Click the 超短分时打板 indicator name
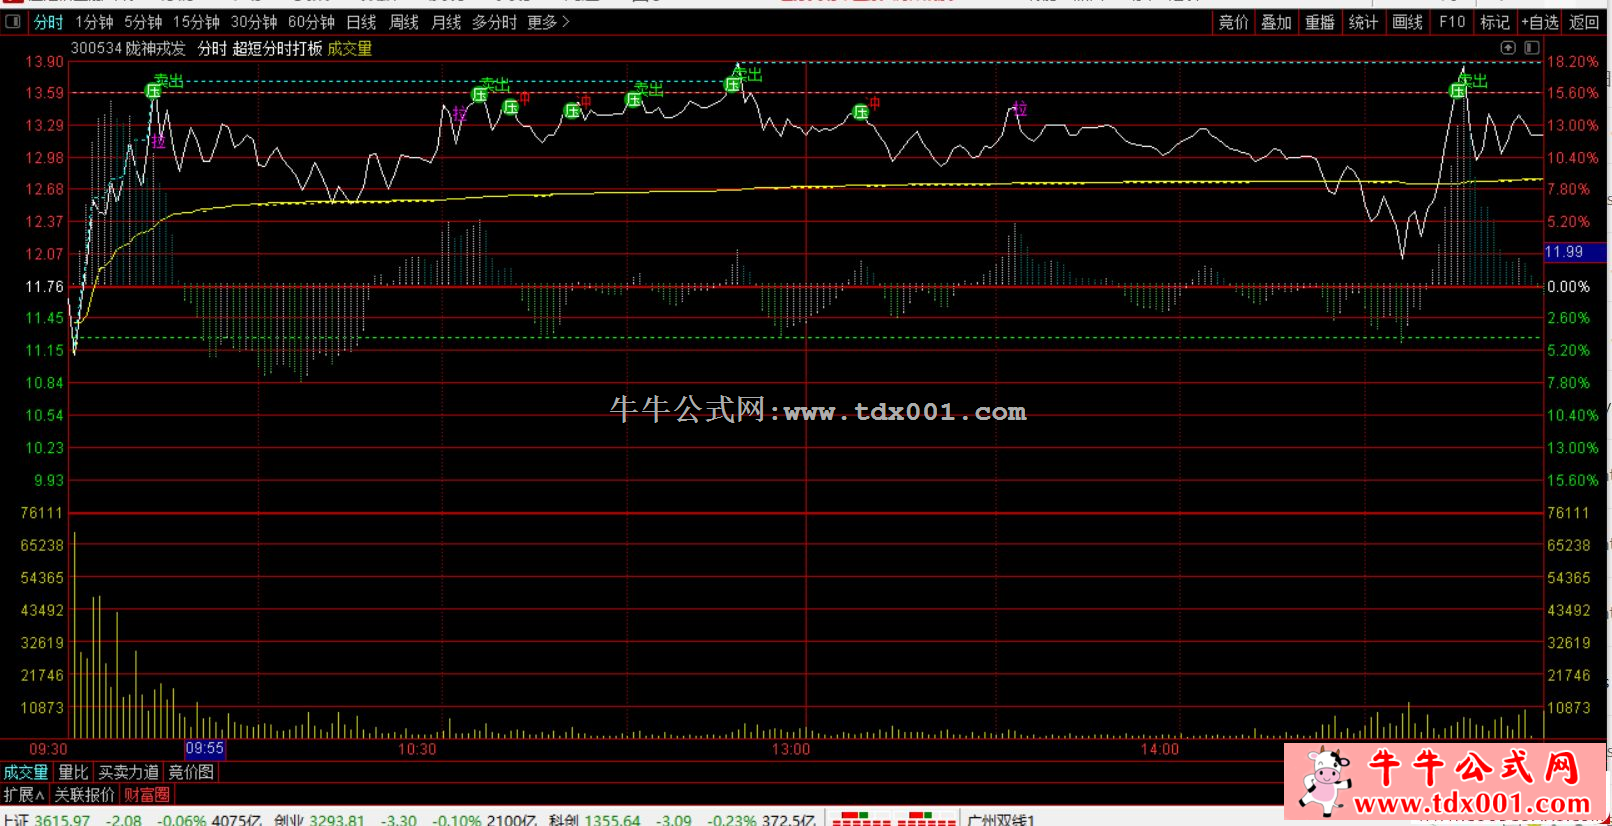The image size is (1612, 826). (277, 48)
